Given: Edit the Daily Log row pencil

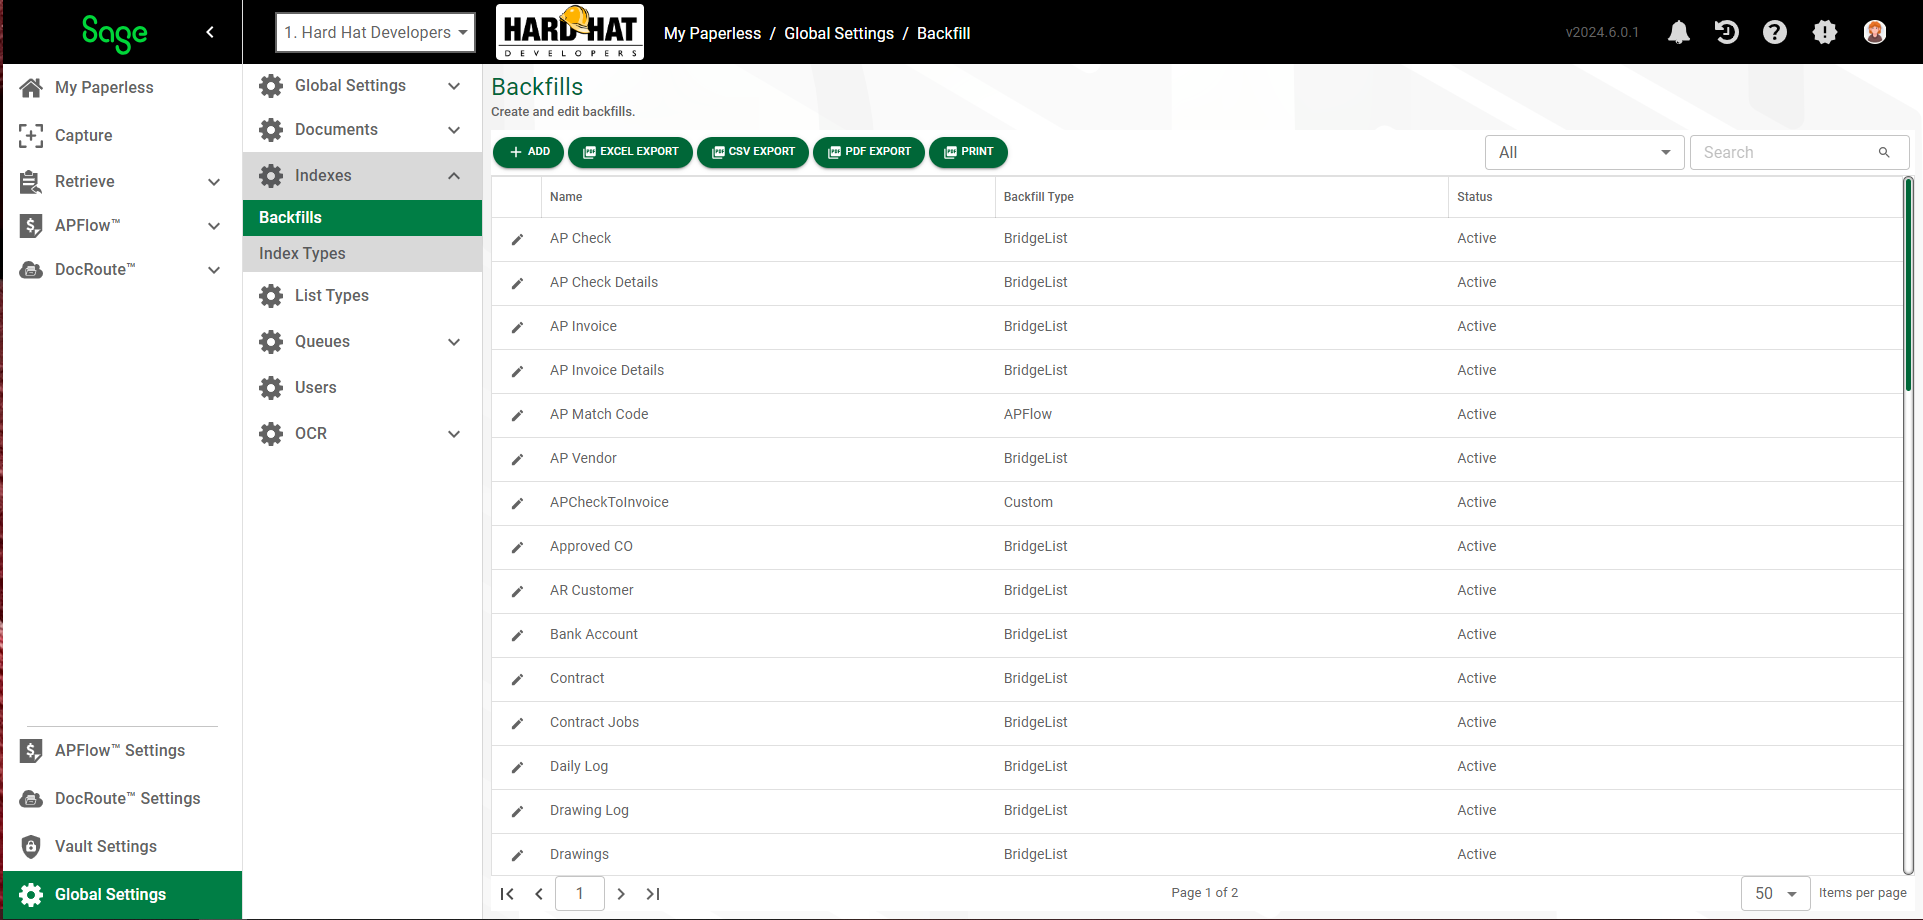Looking at the screenshot, I should click(x=517, y=767).
